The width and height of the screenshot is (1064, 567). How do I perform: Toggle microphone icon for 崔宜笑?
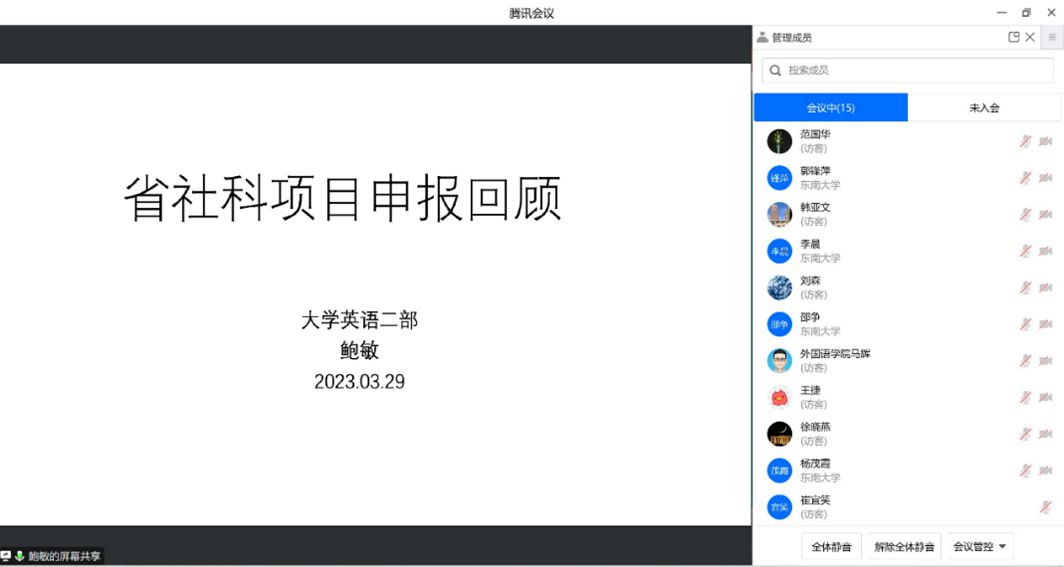tap(1046, 507)
